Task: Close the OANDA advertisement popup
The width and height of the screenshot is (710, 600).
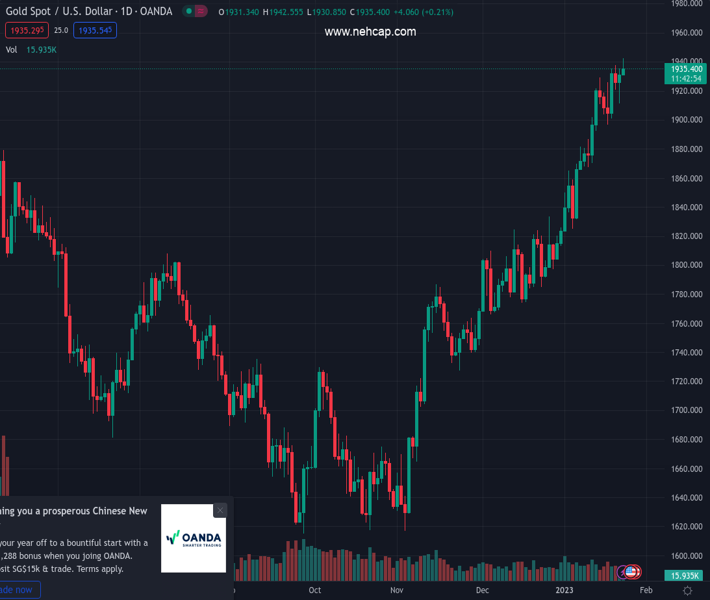Action: tap(220, 510)
